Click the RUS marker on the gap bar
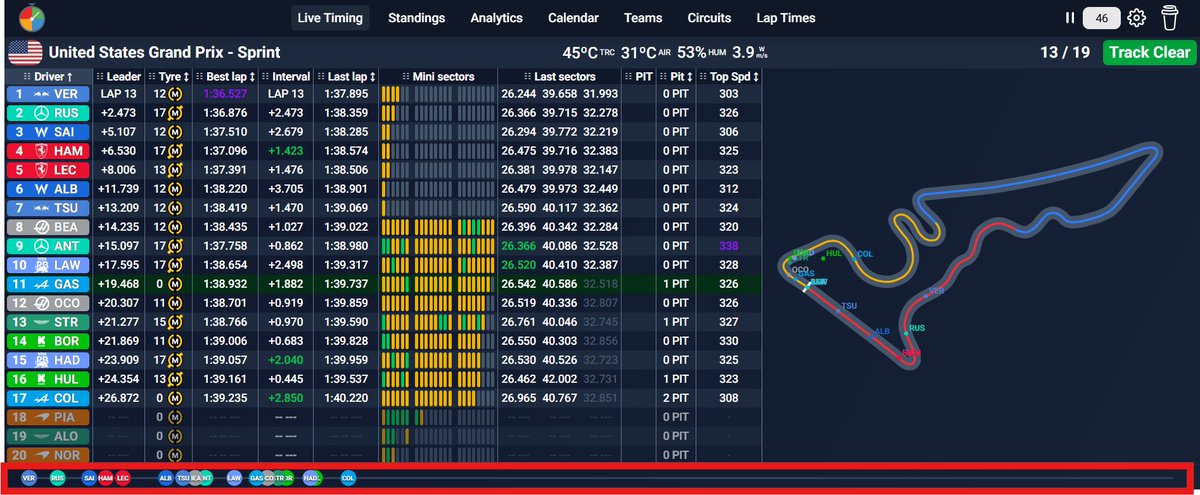The image size is (1200, 495). 58,478
